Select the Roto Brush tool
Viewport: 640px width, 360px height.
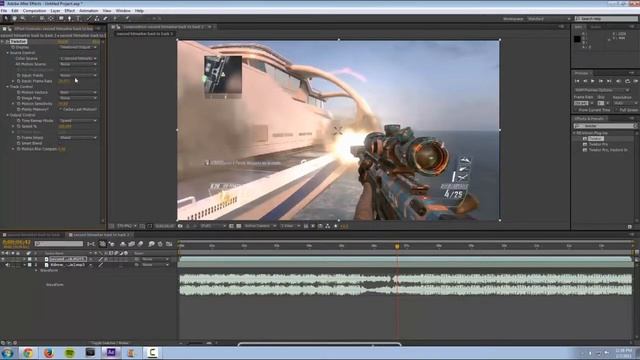[x=115, y=18]
